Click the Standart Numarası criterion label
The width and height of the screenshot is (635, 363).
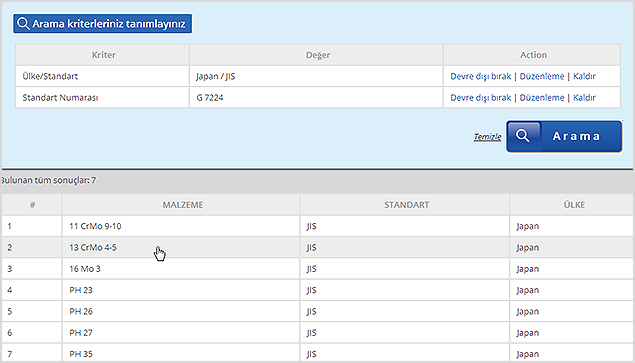[x=60, y=98]
